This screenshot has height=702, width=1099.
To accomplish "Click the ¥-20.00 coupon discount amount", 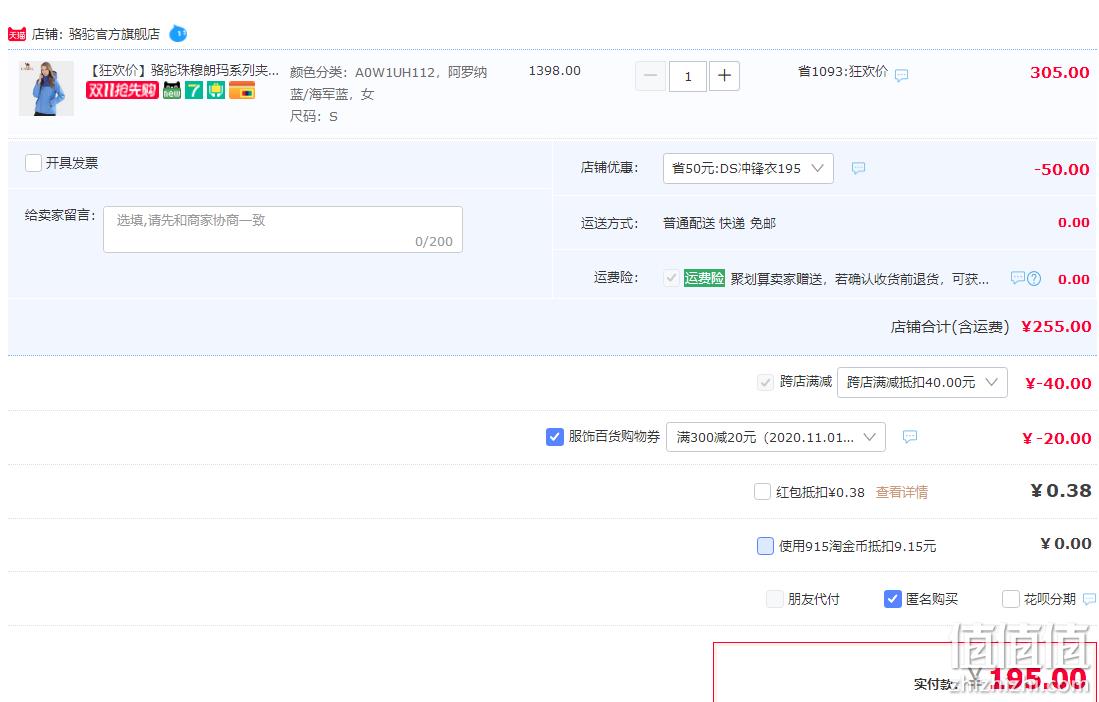I will click(x=1056, y=439).
